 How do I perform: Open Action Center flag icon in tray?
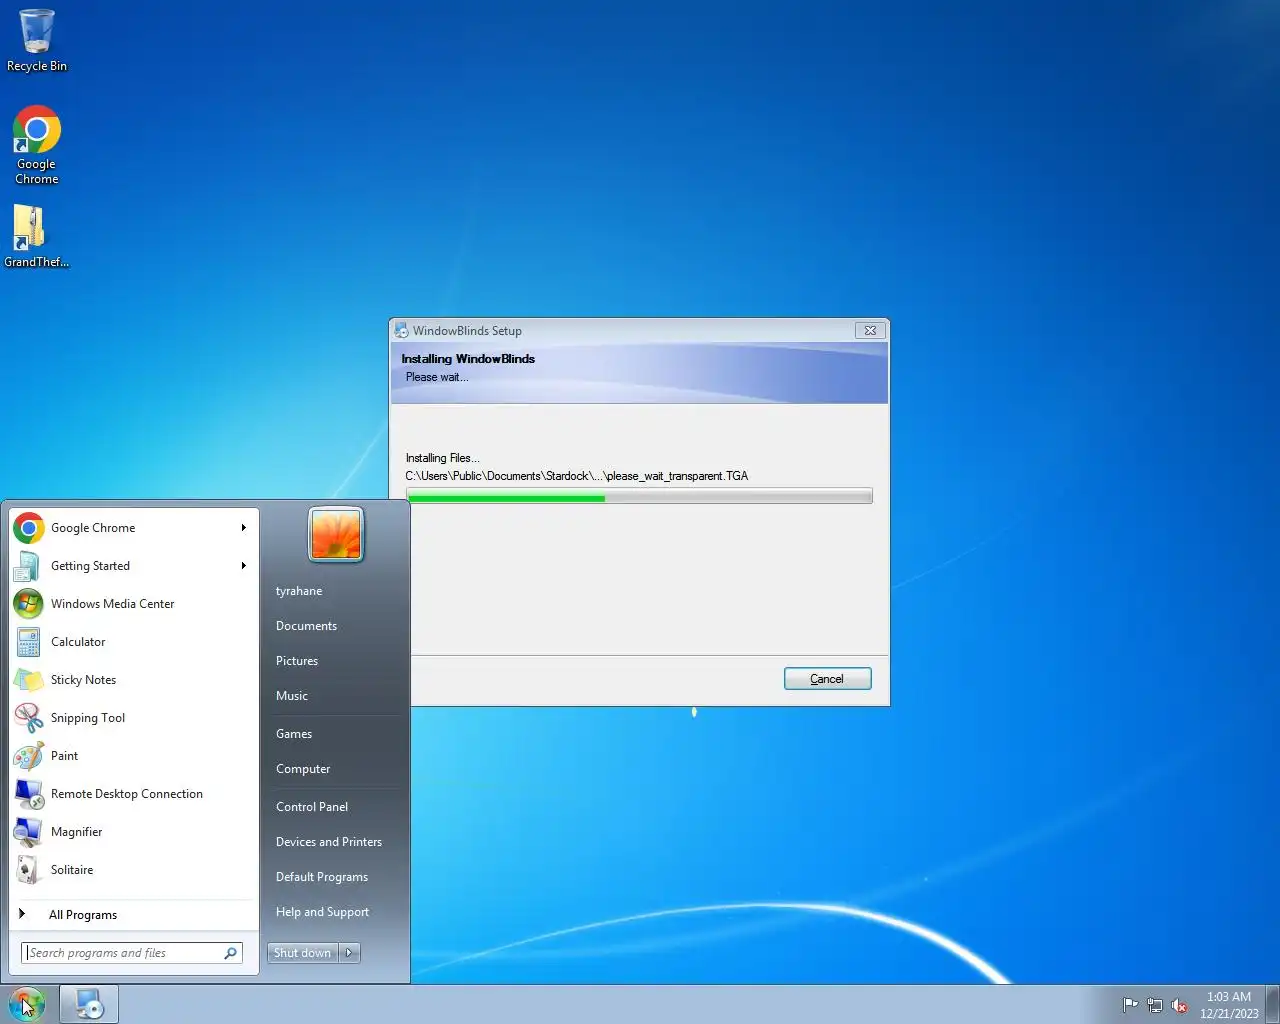[x=1130, y=1005]
